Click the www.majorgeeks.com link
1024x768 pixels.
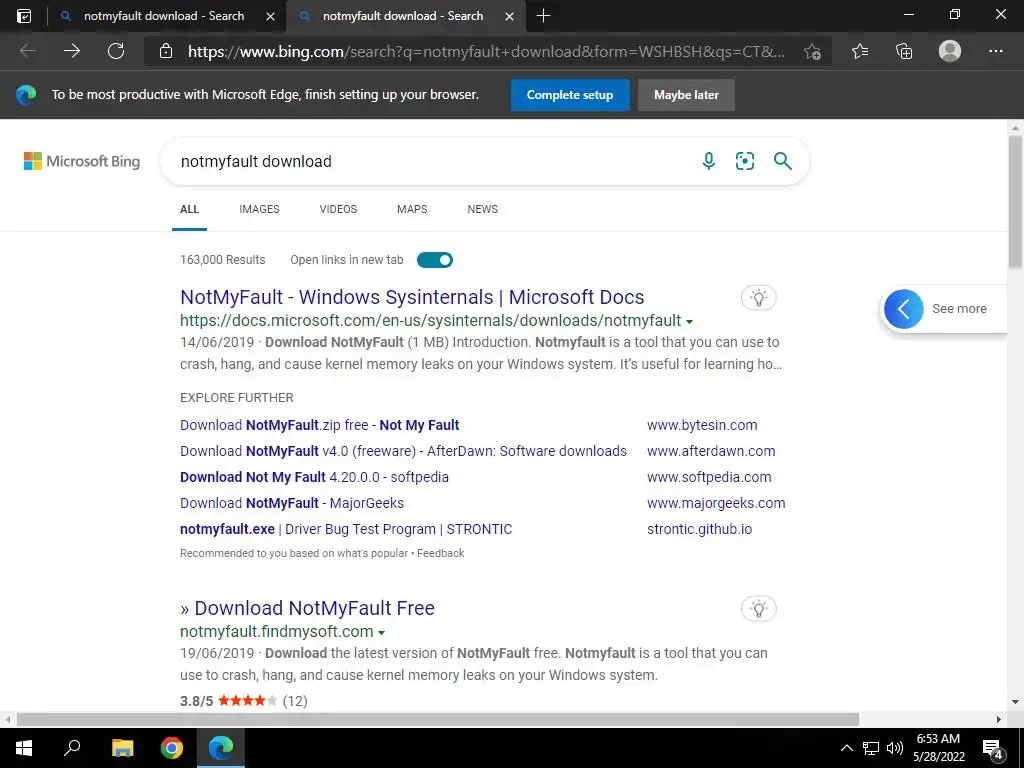click(716, 504)
